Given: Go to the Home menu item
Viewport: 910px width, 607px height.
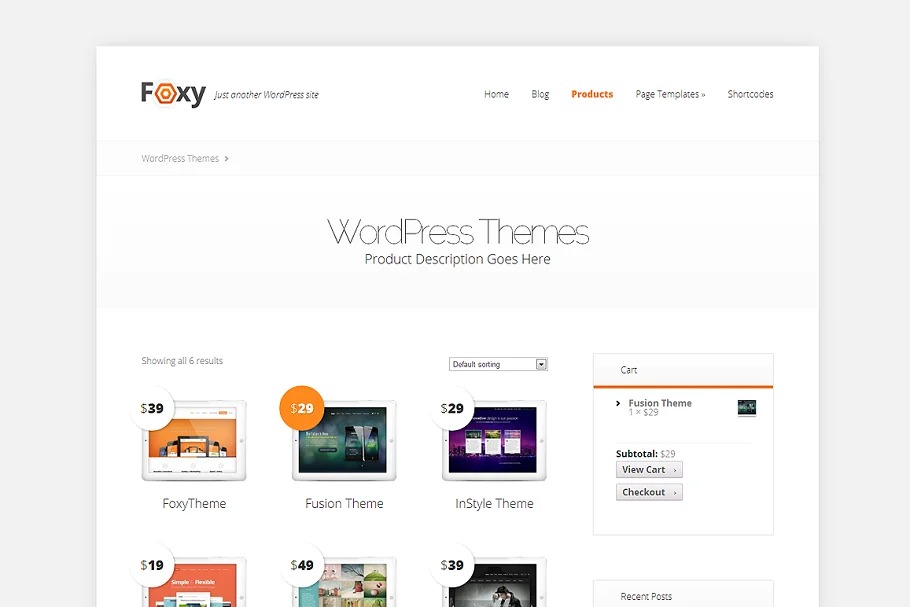Looking at the screenshot, I should (496, 94).
